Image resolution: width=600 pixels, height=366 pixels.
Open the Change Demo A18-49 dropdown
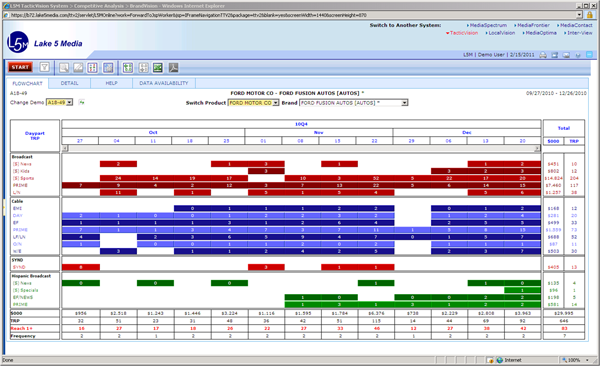59,103
